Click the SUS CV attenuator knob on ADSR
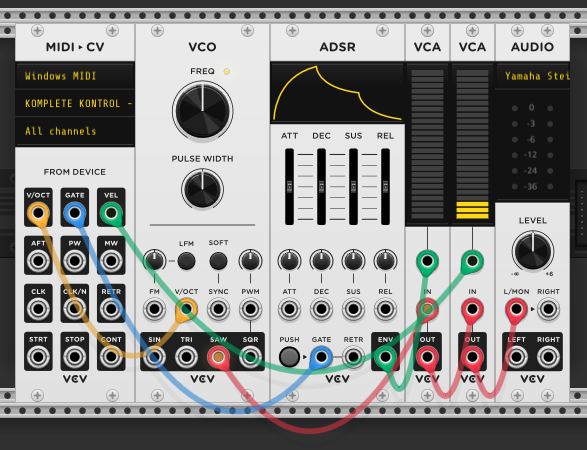Image resolution: width=587 pixels, height=450 pixels. [353, 261]
